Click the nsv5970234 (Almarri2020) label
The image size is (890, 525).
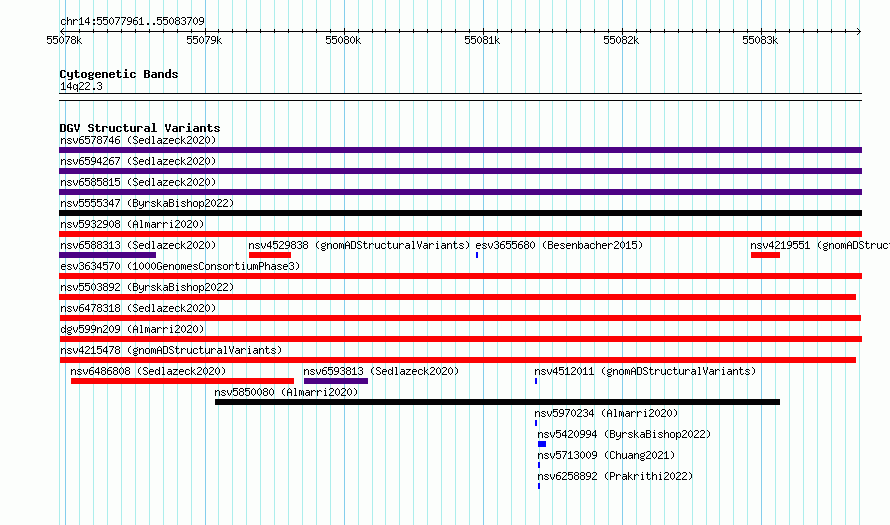point(606,413)
